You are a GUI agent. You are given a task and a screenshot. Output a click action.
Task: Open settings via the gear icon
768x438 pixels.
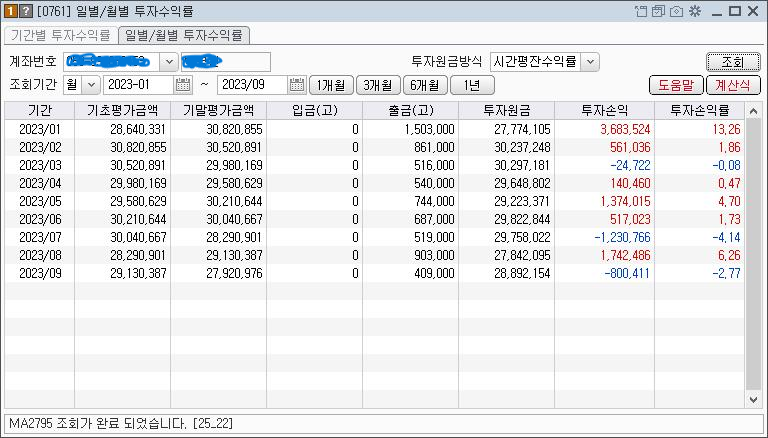tap(695, 11)
